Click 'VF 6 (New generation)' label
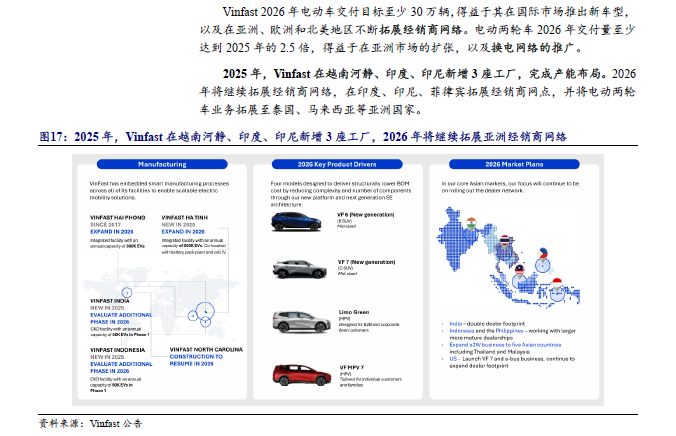Screen dimensions: 676x436 [x=366, y=215]
